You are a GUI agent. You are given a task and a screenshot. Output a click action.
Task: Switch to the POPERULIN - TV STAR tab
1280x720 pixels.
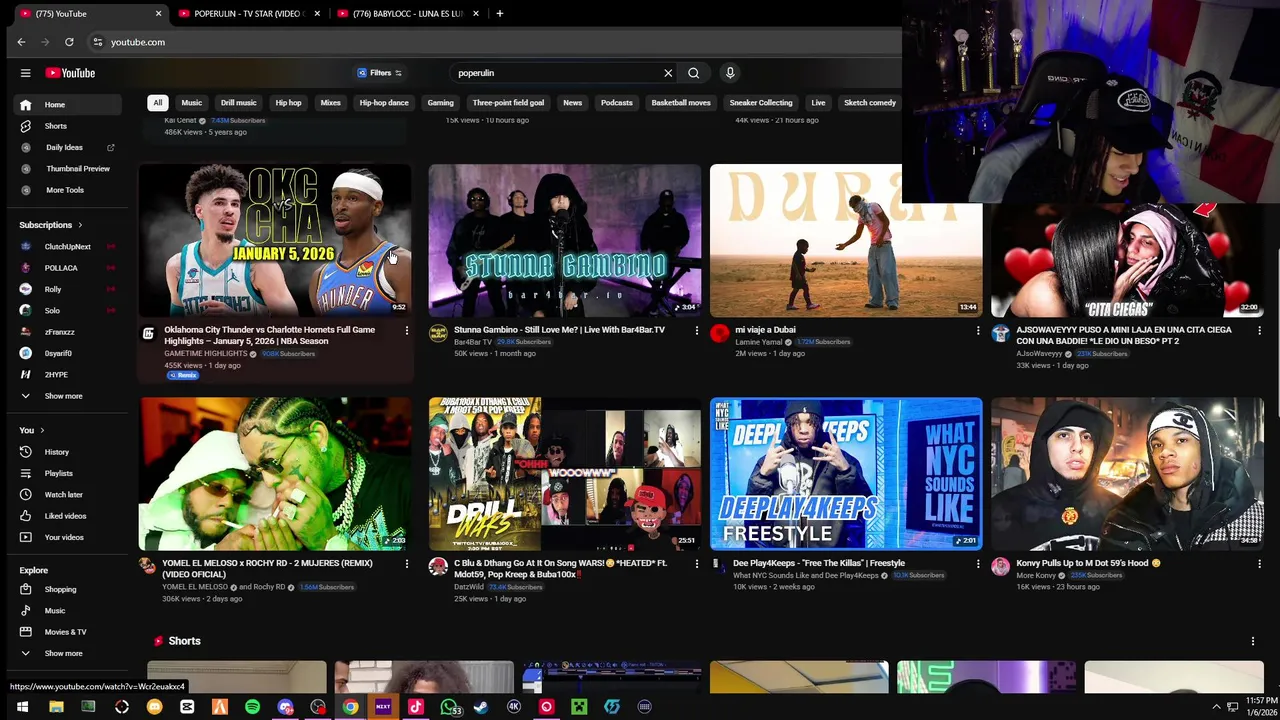tap(247, 14)
